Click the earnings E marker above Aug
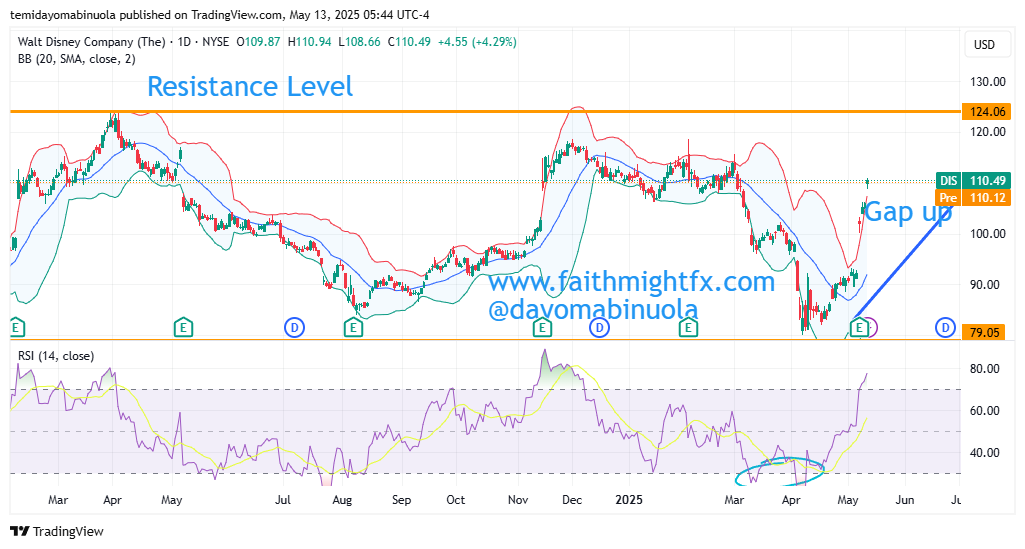The width and height of the screenshot is (1025, 549). coord(354,327)
